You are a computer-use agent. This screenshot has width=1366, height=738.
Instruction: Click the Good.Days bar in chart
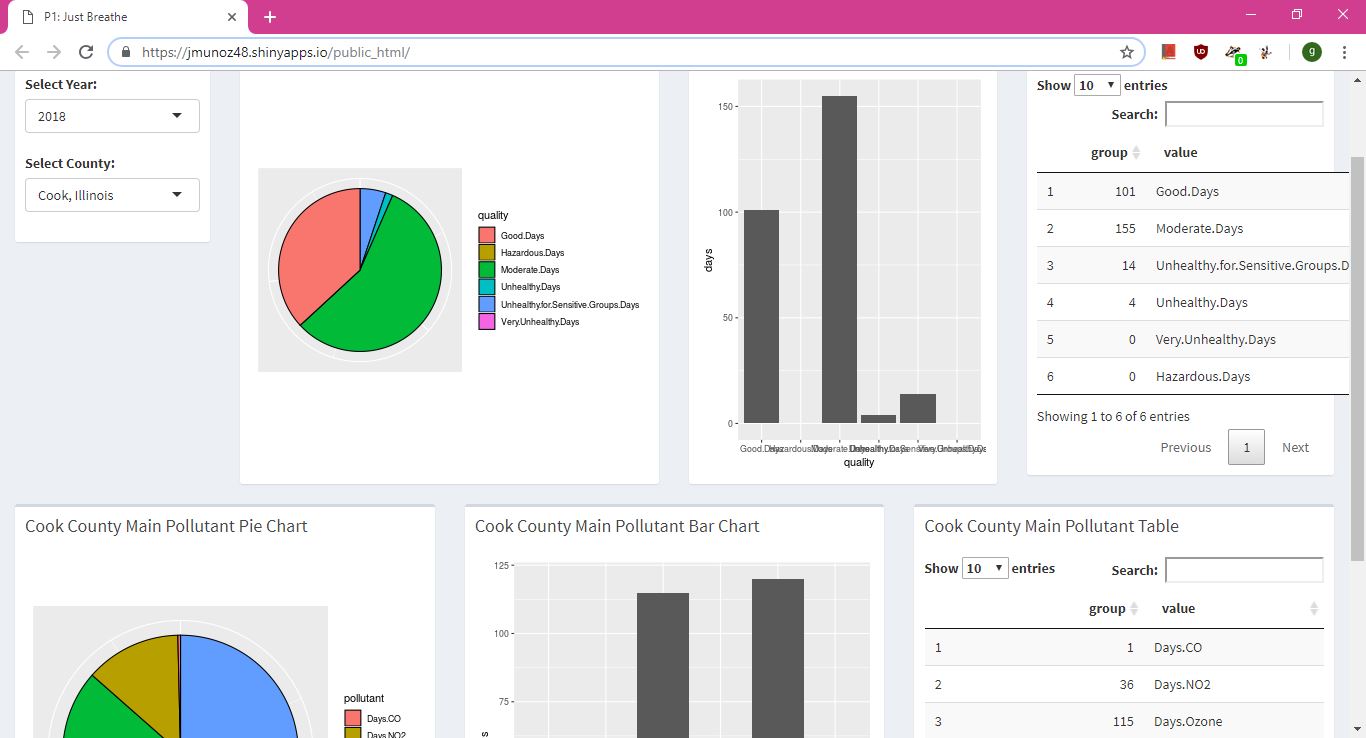click(761, 317)
